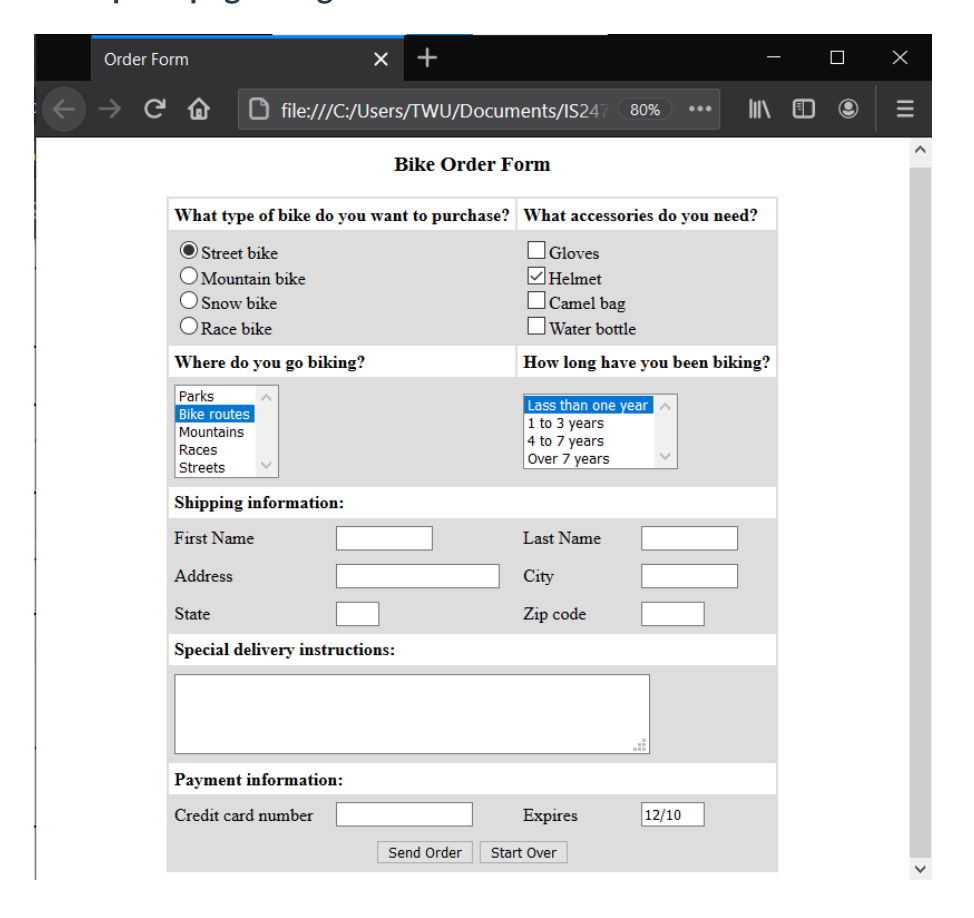Minimize the browser window
This screenshot has width=974, height=918.
773,57
